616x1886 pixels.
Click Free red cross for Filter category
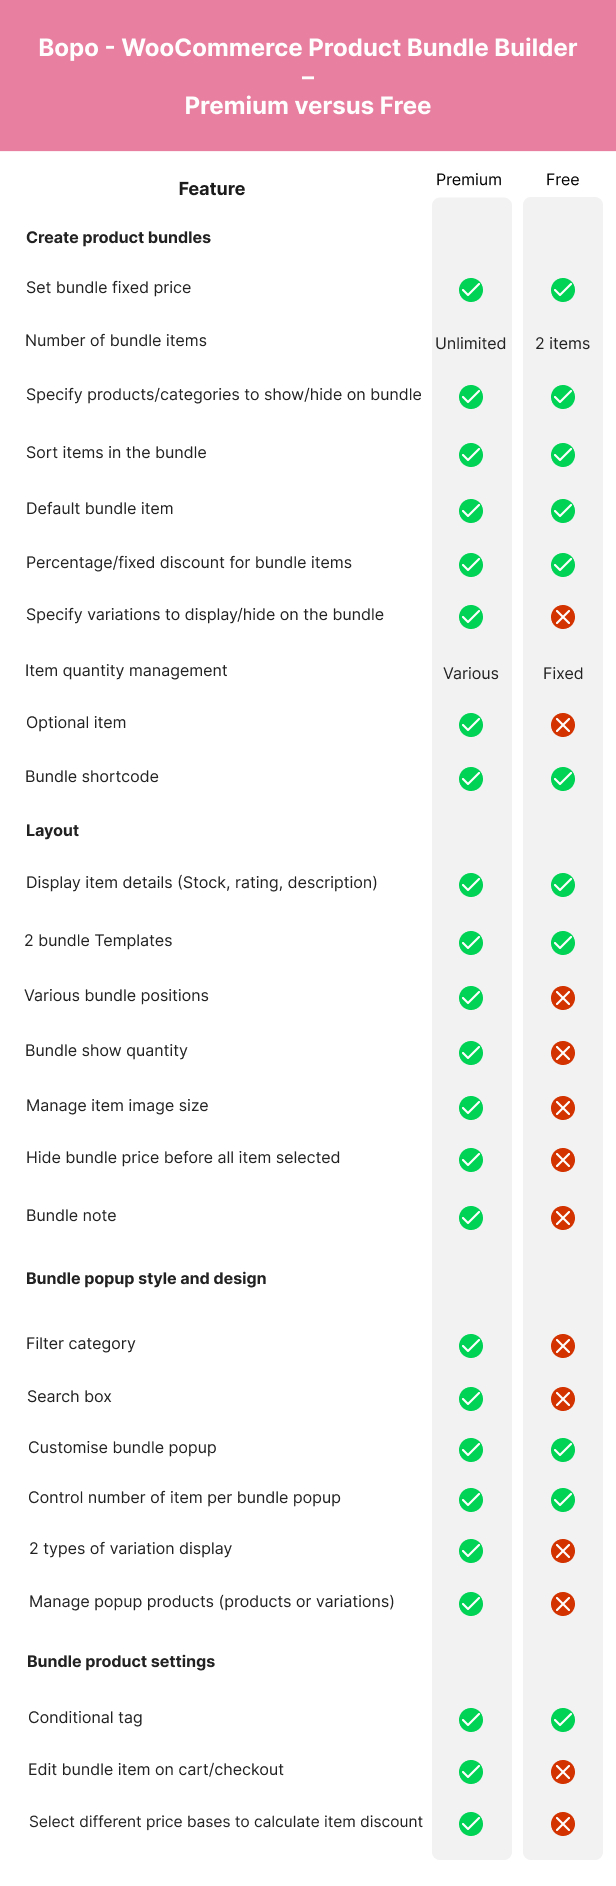click(x=563, y=1346)
